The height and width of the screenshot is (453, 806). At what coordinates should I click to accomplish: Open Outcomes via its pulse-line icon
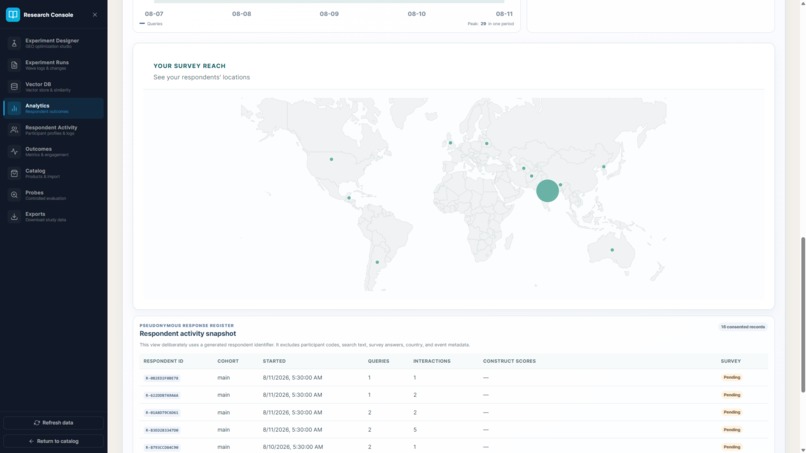tap(14, 152)
